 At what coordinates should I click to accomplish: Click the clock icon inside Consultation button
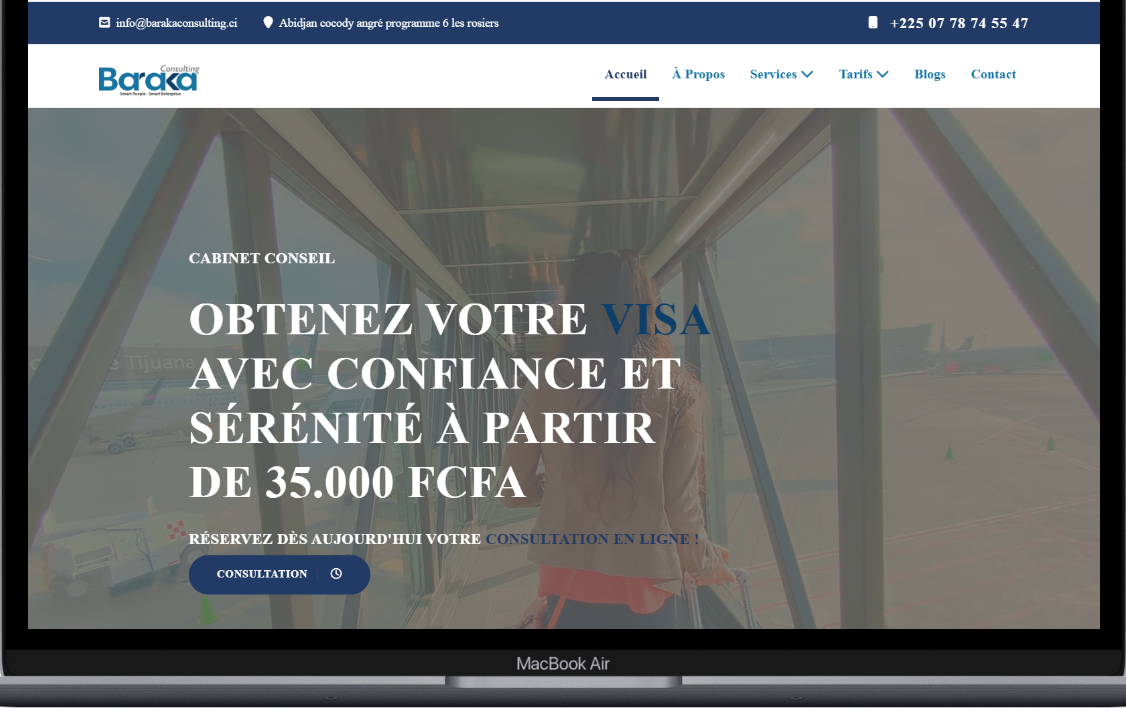[336, 574]
